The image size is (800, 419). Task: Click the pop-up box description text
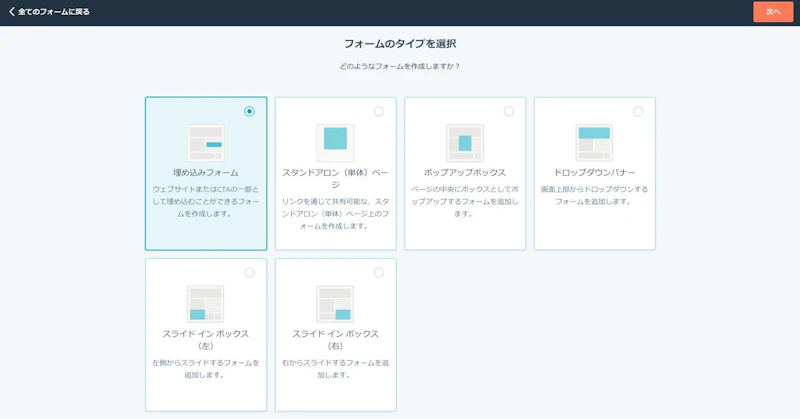[x=465, y=202]
